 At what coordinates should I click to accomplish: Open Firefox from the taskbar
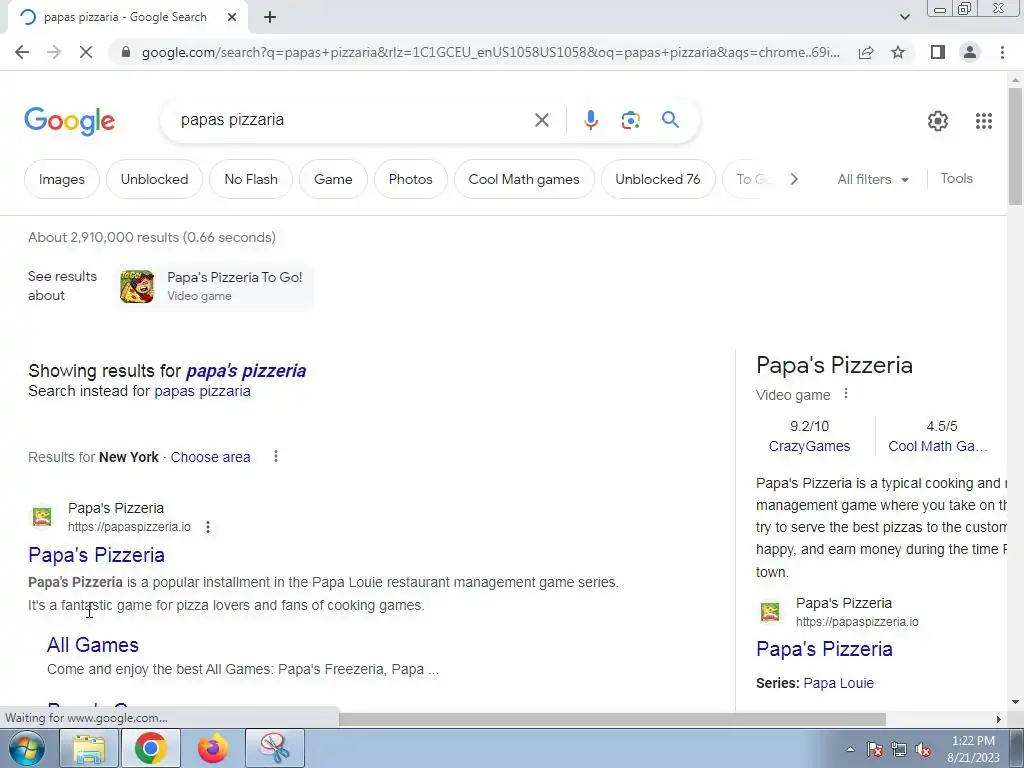coord(213,748)
